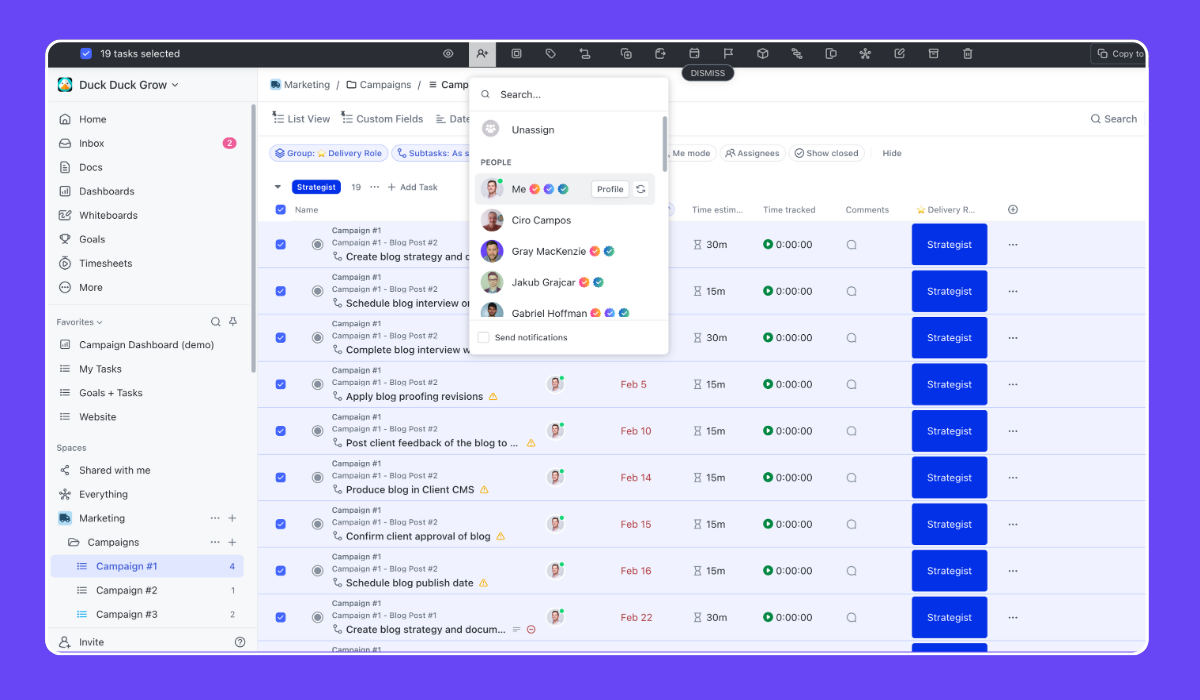Open the Tags tool in the action bar

550,53
